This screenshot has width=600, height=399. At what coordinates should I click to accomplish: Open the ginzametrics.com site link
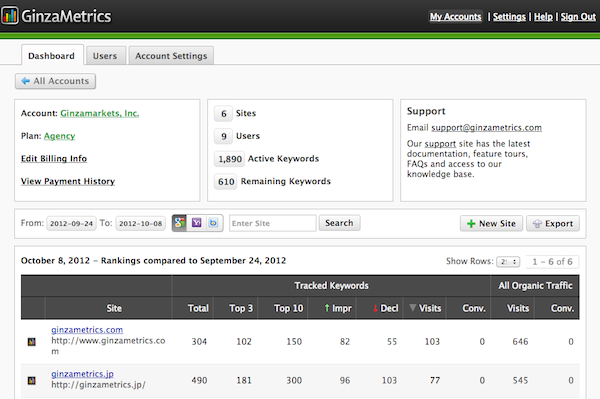(x=87, y=329)
